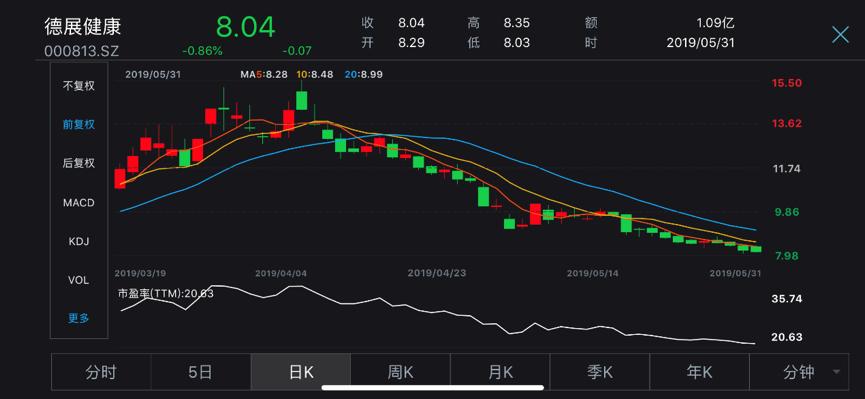
Task: Switch to 分时 tab
Action: point(101,372)
